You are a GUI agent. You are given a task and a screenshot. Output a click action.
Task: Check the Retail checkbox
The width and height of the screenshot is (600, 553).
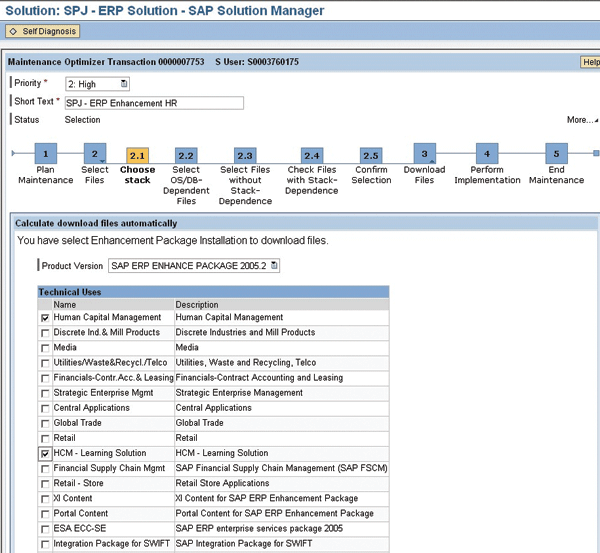45,439
